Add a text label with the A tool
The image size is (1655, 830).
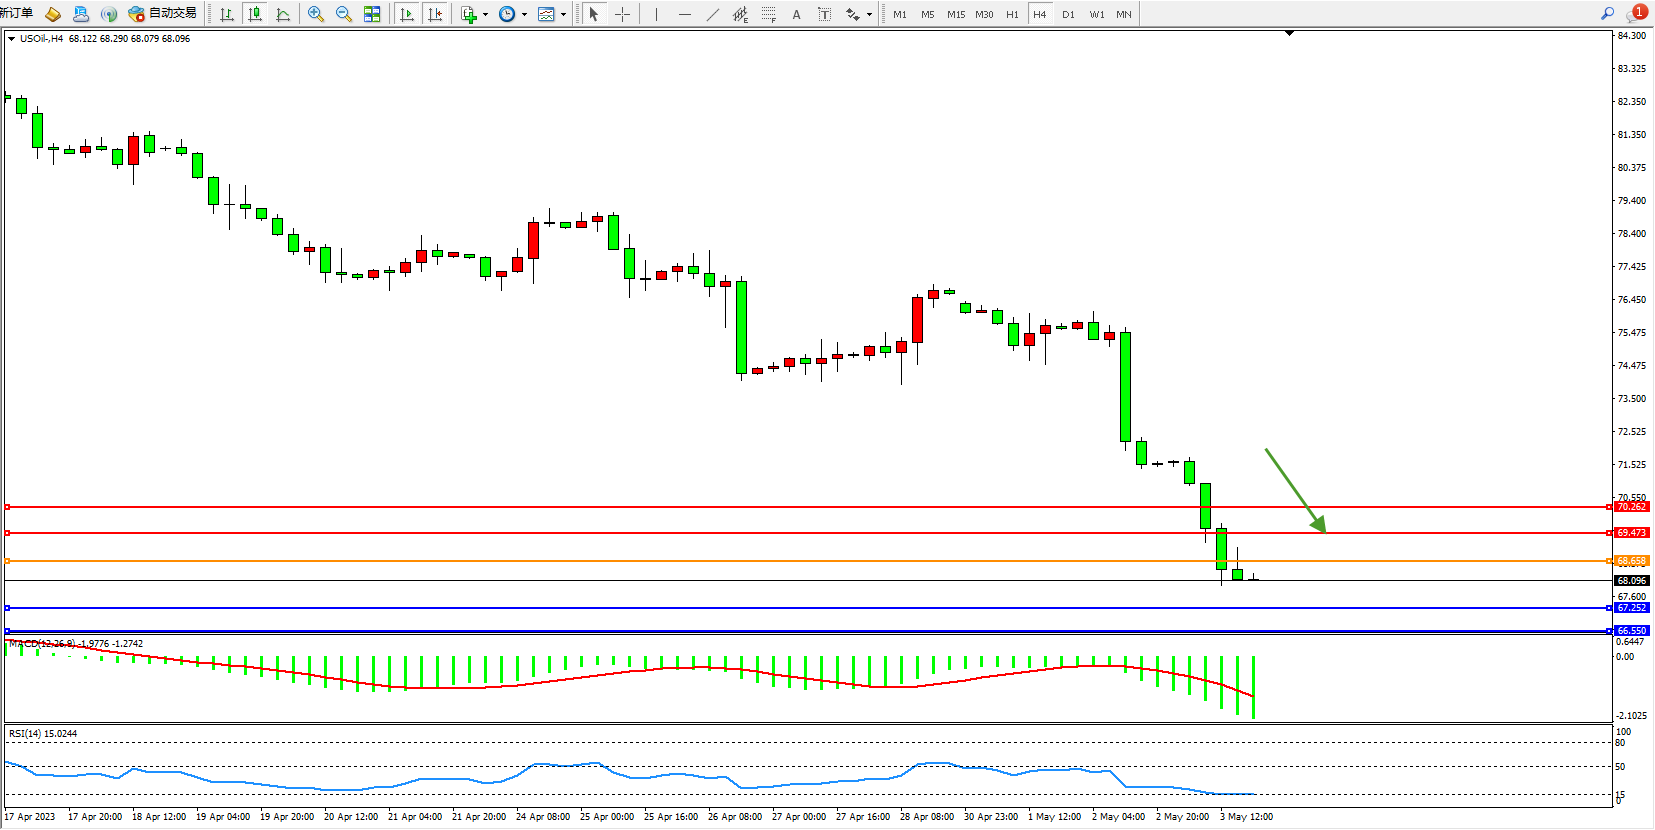796,14
